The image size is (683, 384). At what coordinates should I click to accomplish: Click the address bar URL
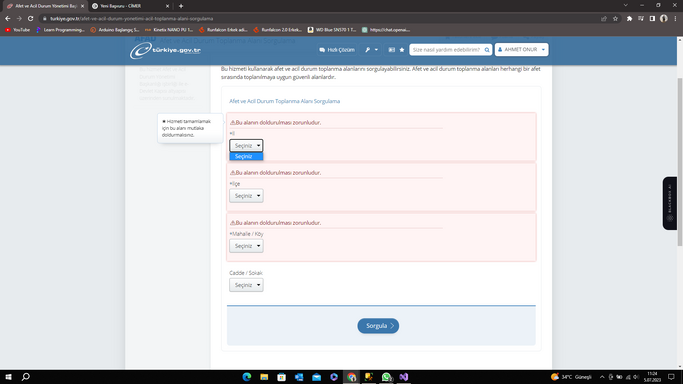(x=132, y=19)
